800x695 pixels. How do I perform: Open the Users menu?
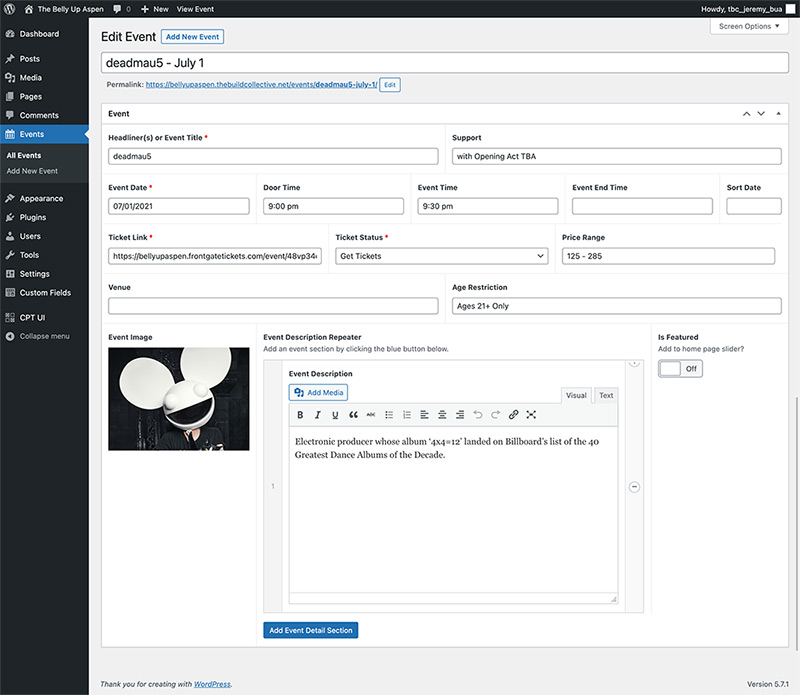[x=44, y=236]
